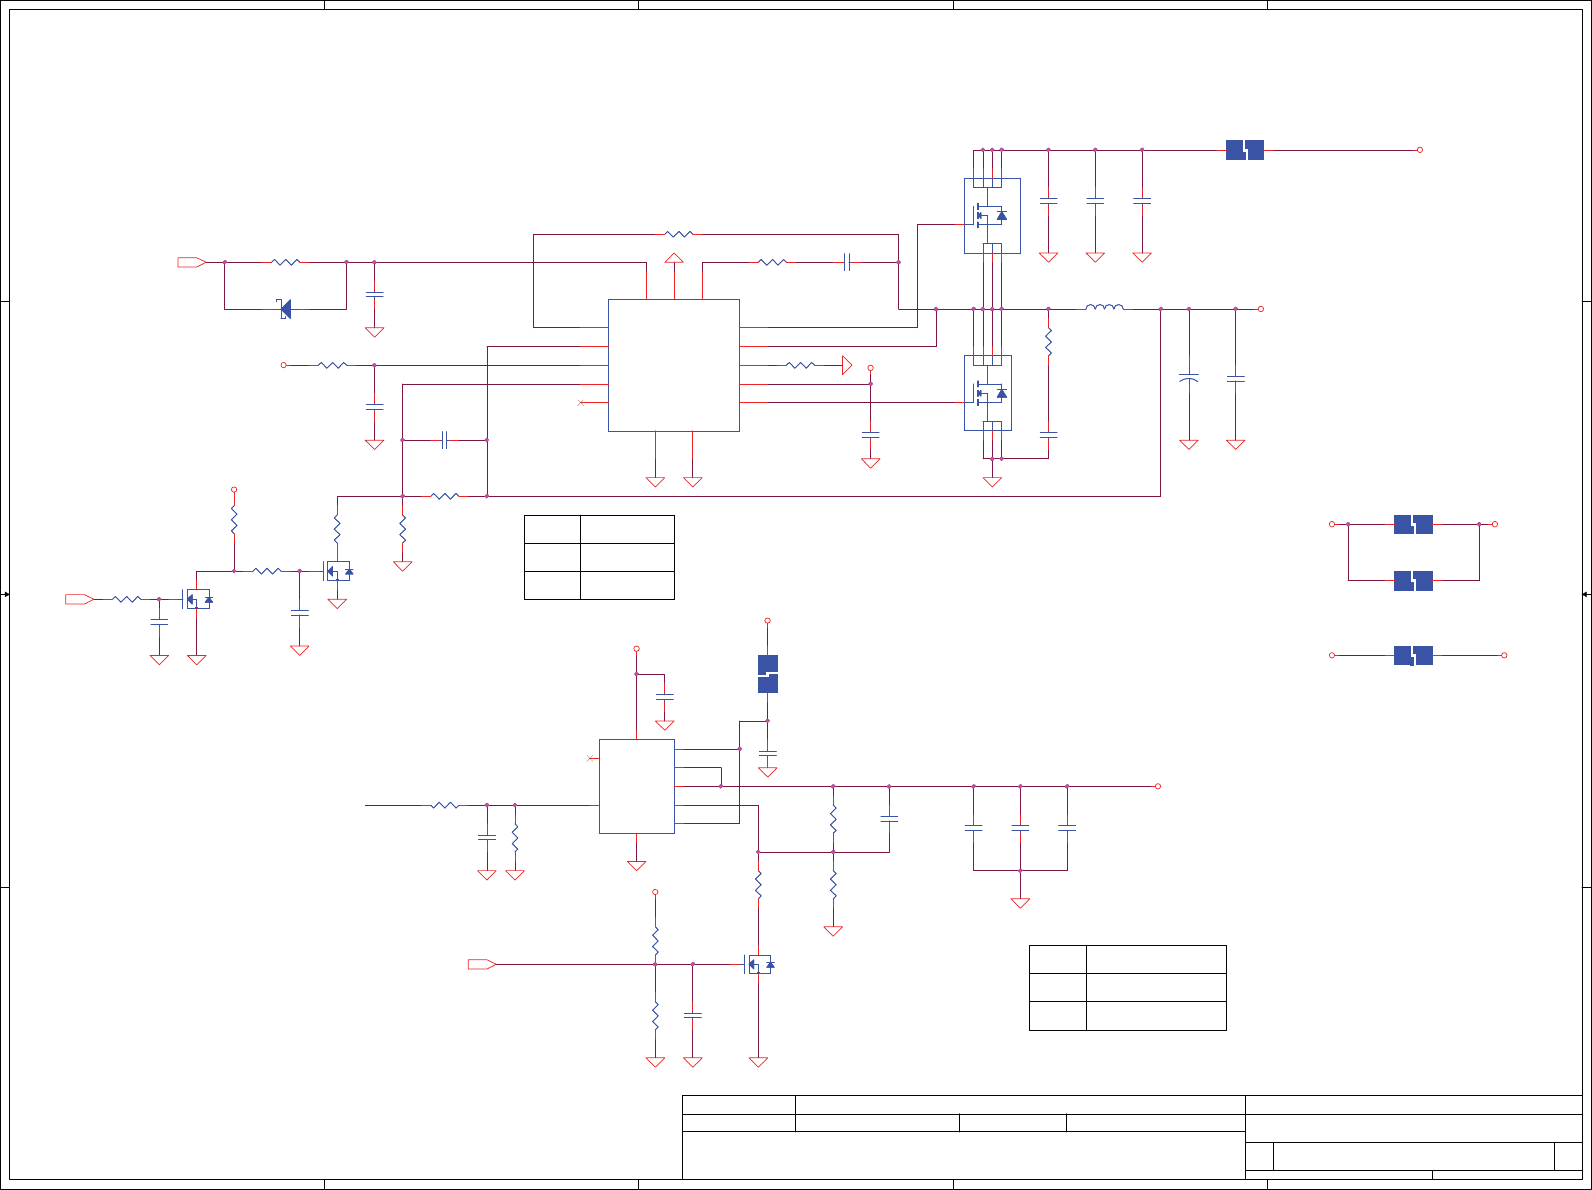The image size is (1592, 1190).
Task: Click the small MOSFET beside the leftmost port
Action: pyautogui.click(x=197, y=599)
